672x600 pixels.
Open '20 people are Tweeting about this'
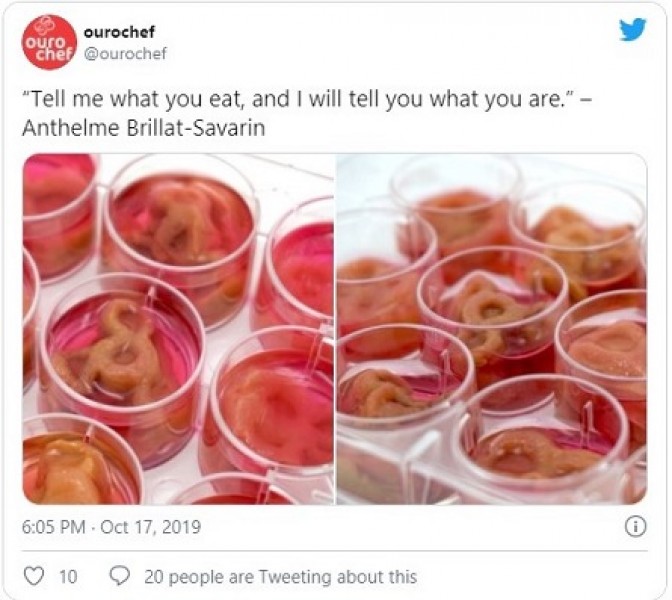pyautogui.click(x=280, y=577)
